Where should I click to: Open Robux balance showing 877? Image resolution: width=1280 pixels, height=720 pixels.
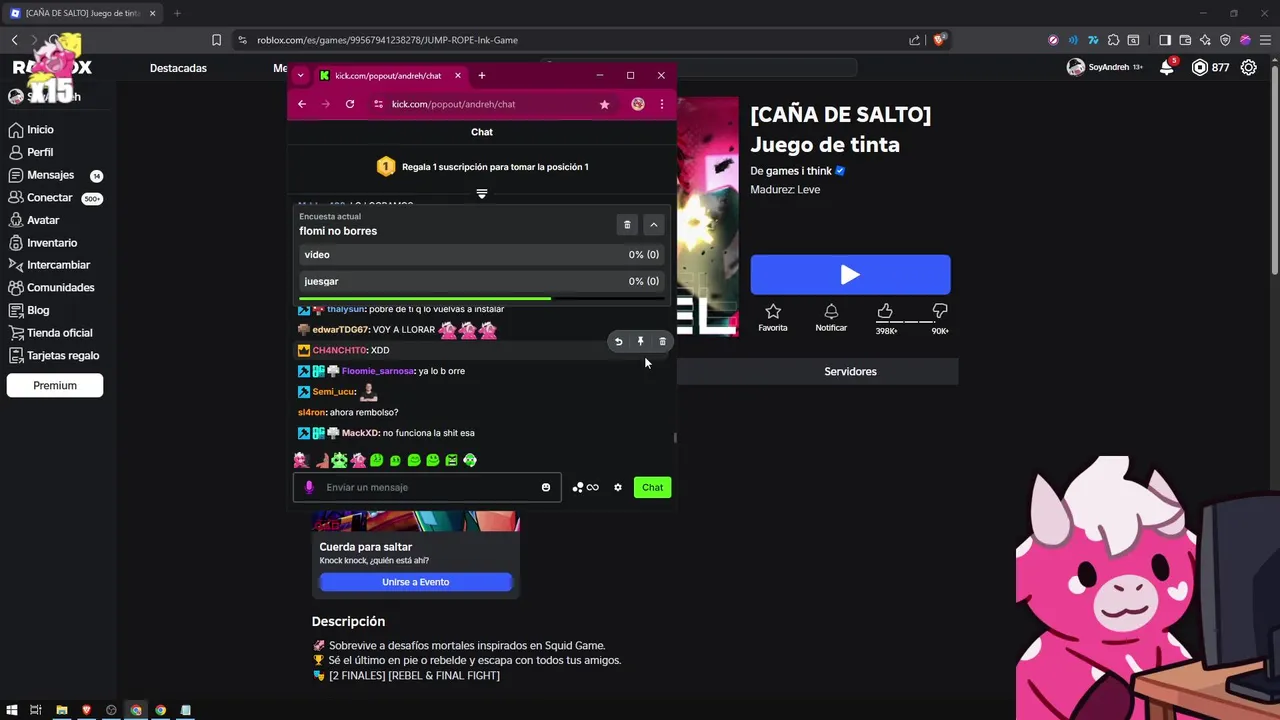(1211, 68)
